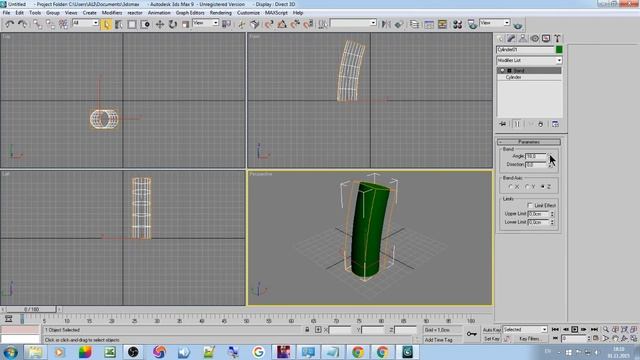Activate the highlighted Select Object tool
This screenshot has width=640, height=360.
(x=106, y=24)
